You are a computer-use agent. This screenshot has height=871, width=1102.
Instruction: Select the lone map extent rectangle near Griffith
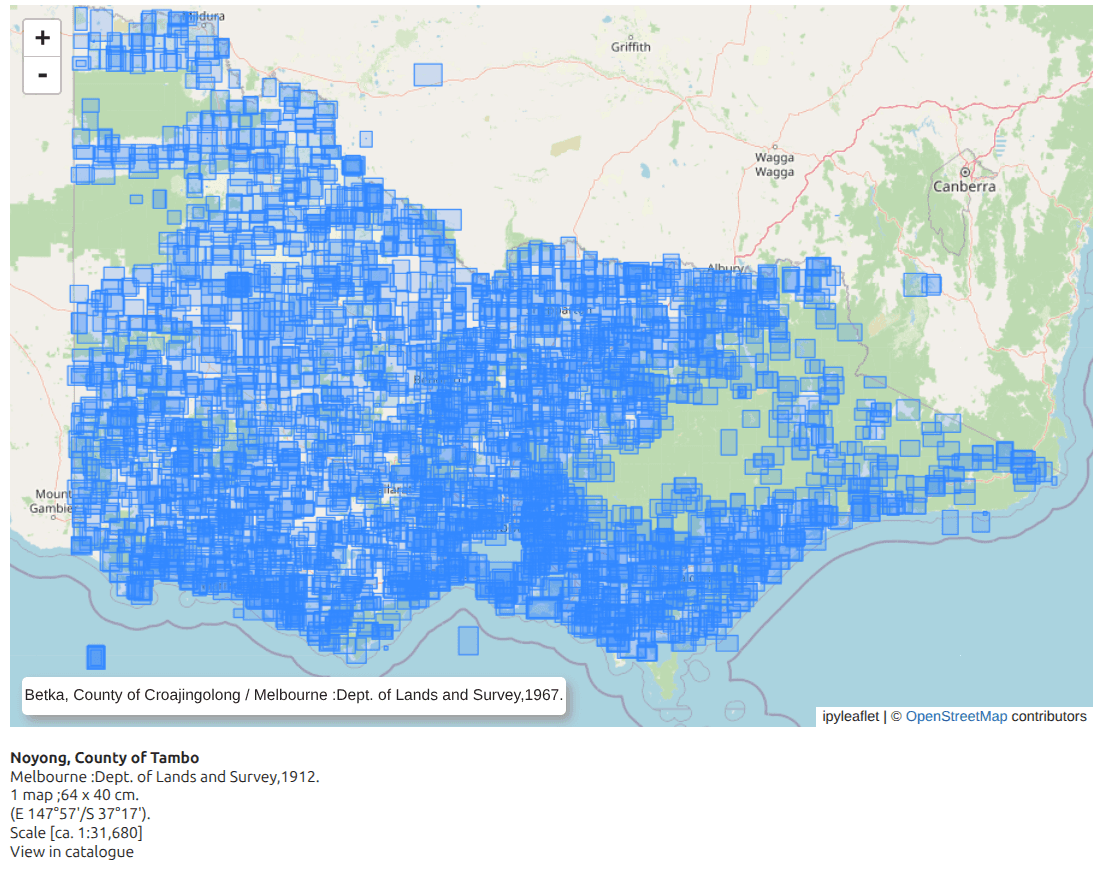point(428,73)
